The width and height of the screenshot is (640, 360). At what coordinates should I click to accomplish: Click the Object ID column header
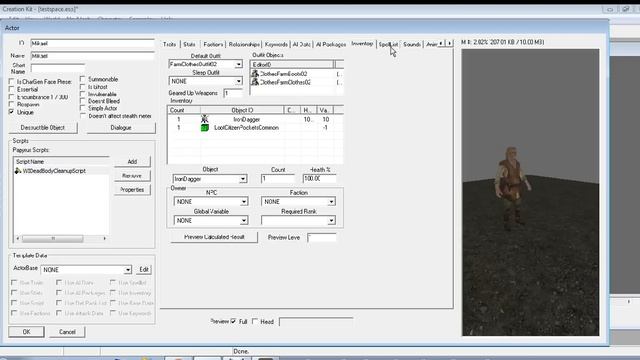[x=242, y=110]
